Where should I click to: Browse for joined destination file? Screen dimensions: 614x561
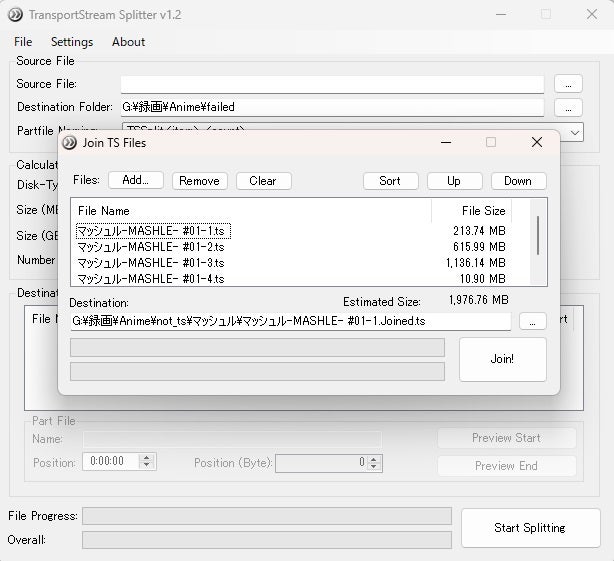pyautogui.click(x=533, y=321)
